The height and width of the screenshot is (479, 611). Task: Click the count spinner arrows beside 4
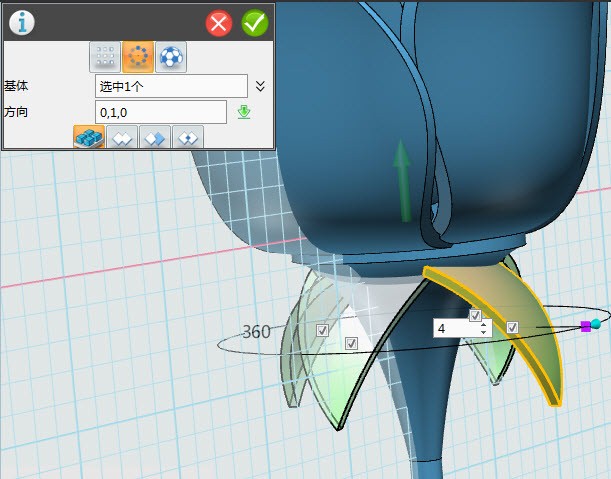484,328
